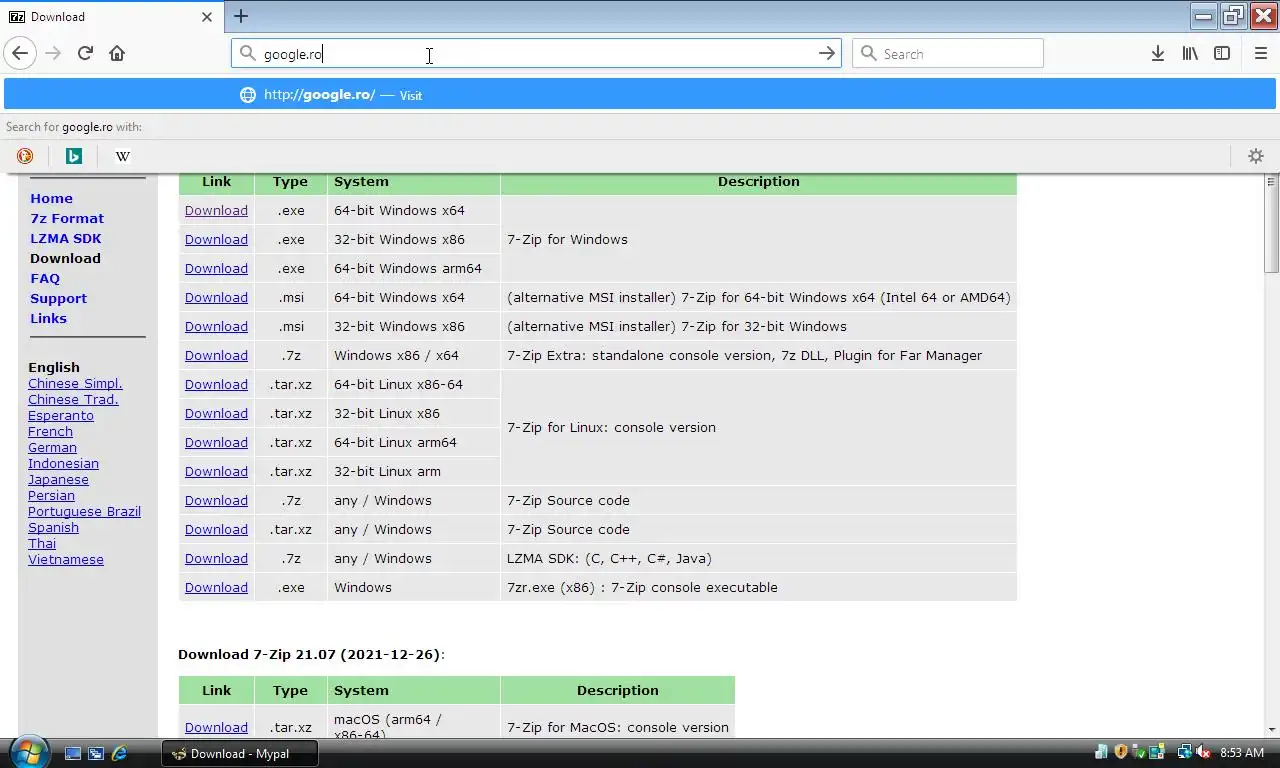
Task: Click Switch between windows quick launch icon
Action: [96, 753]
